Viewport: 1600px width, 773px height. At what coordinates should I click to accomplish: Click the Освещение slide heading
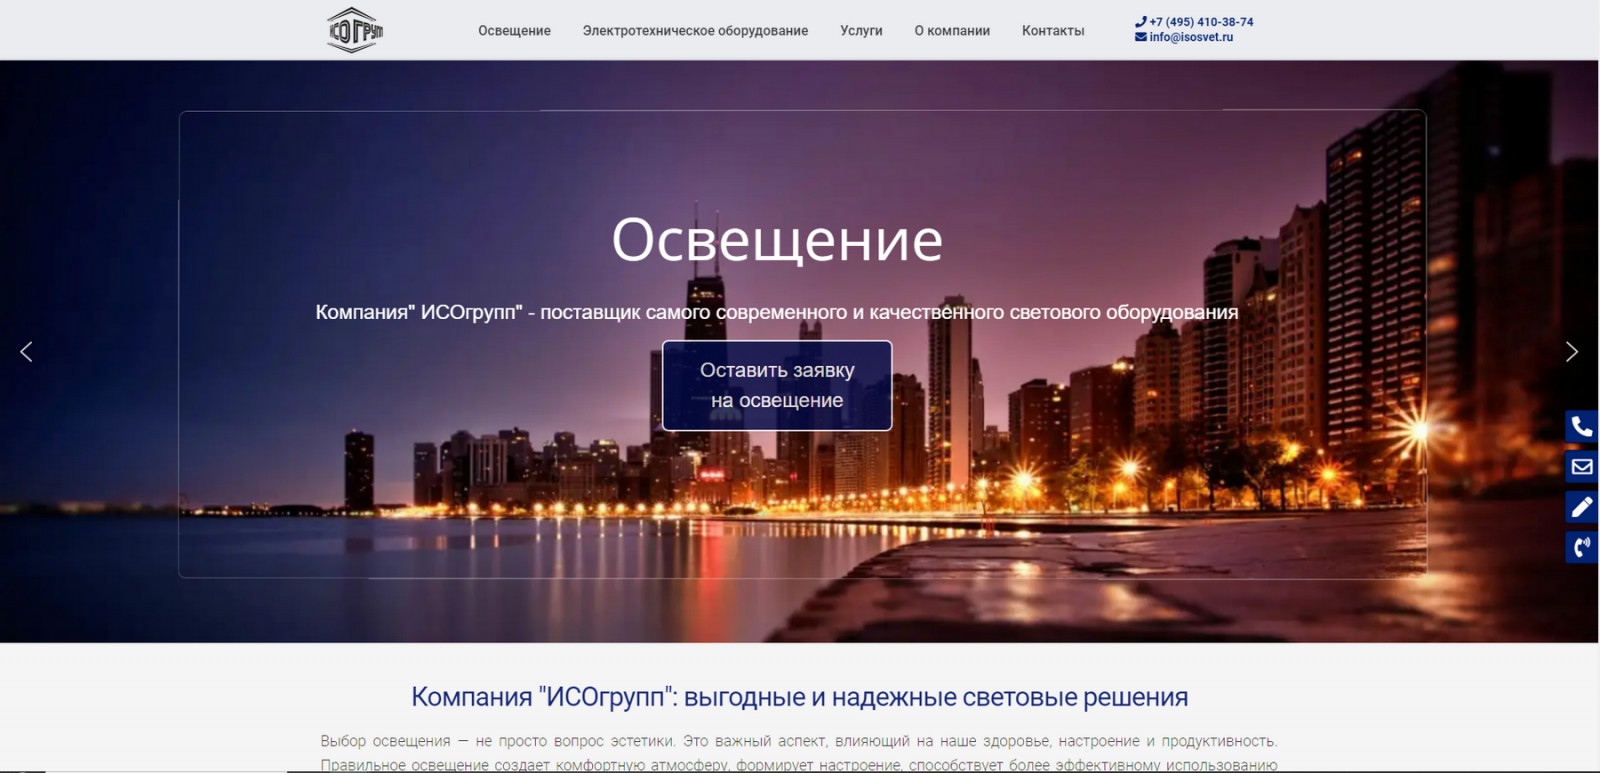[777, 240]
